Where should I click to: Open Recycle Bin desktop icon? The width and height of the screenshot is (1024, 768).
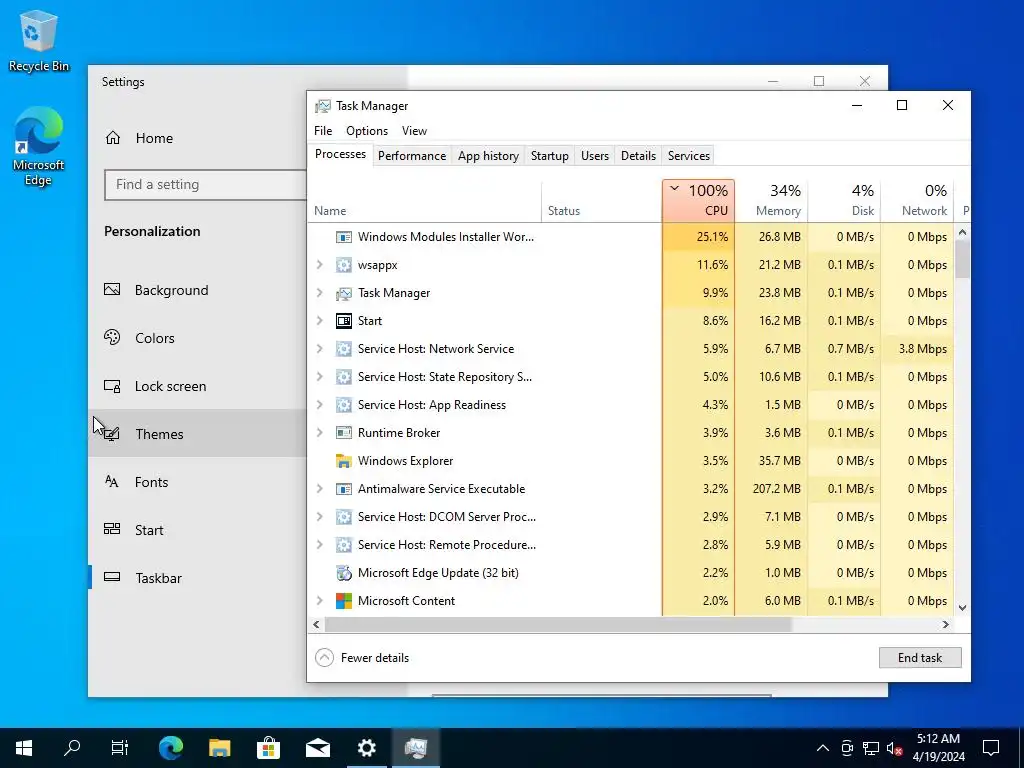click(39, 40)
